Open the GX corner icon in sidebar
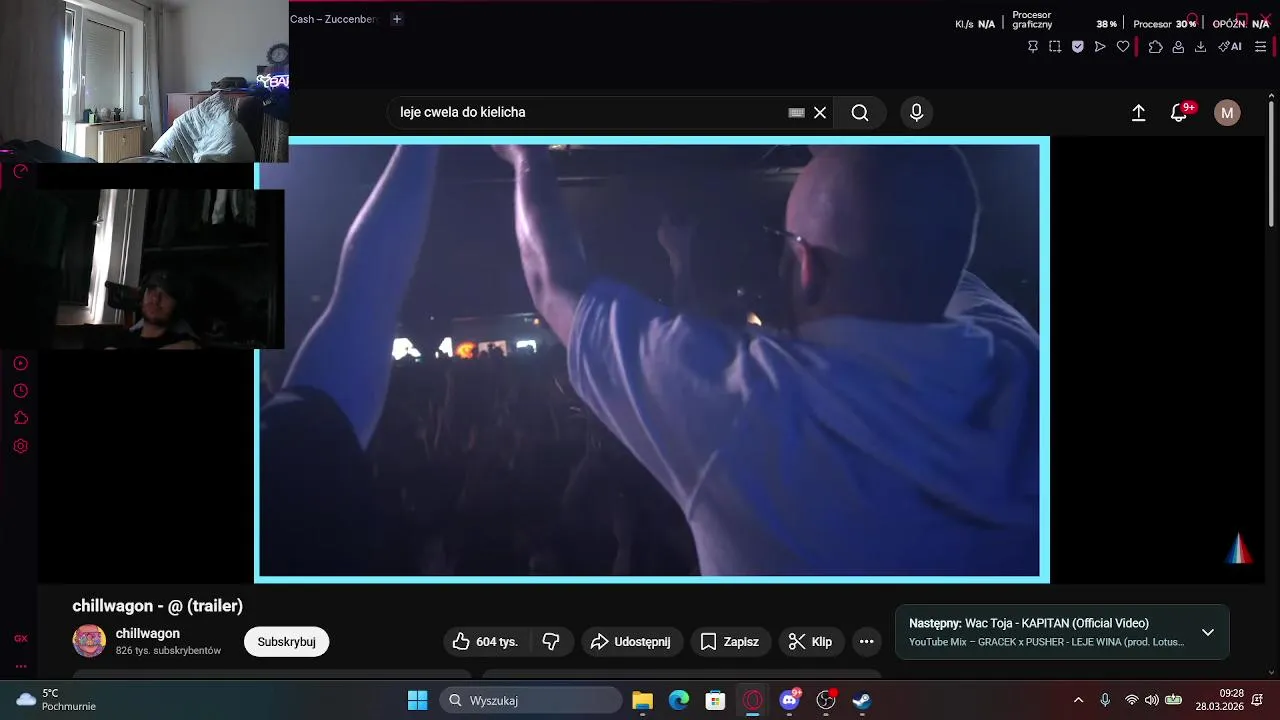Screen dimensions: 1280x720 tap(20, 638)
